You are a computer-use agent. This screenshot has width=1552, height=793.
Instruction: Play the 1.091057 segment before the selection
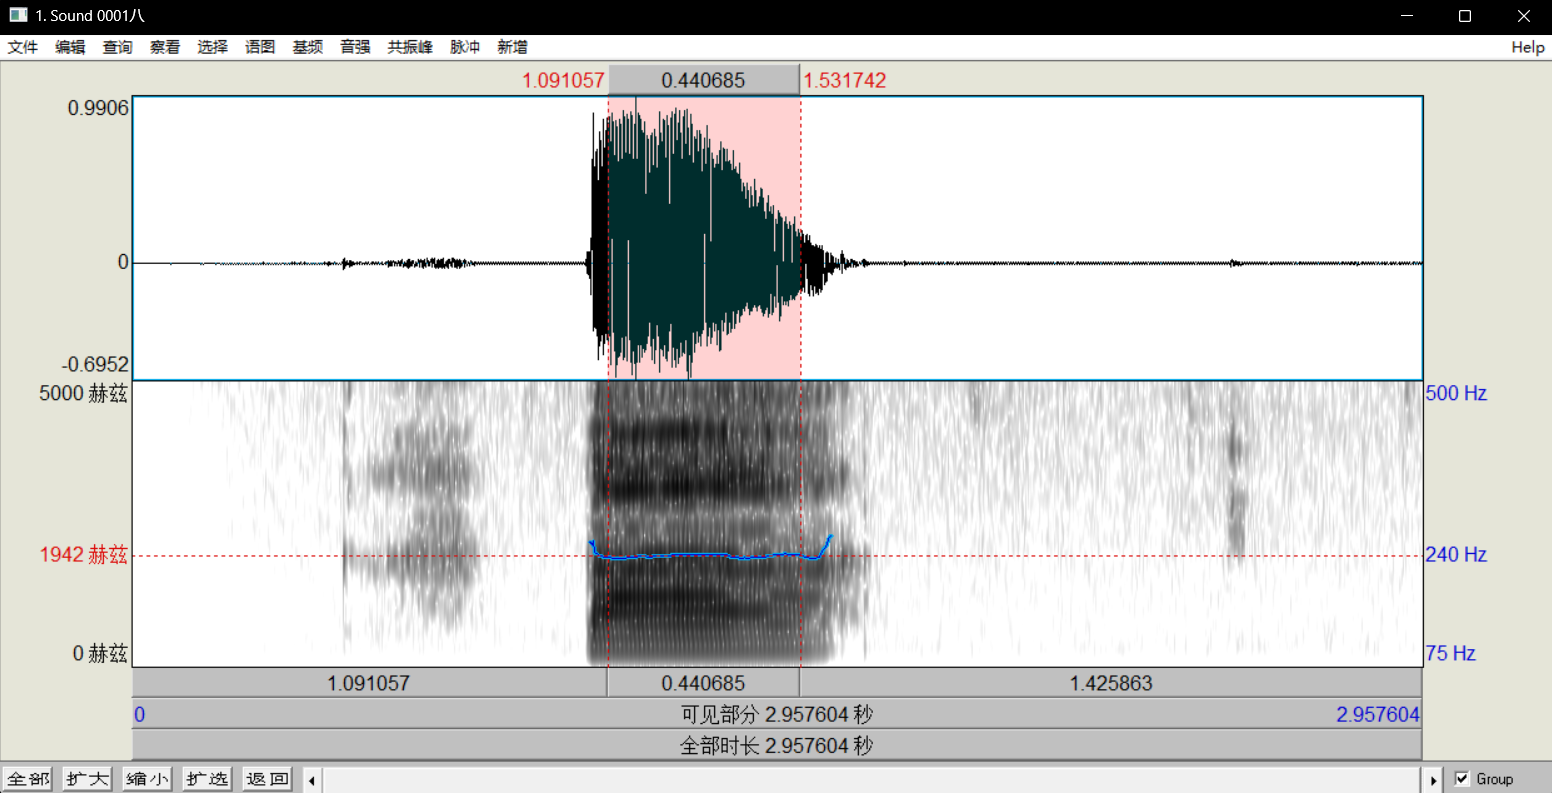[x=369, y=683]
